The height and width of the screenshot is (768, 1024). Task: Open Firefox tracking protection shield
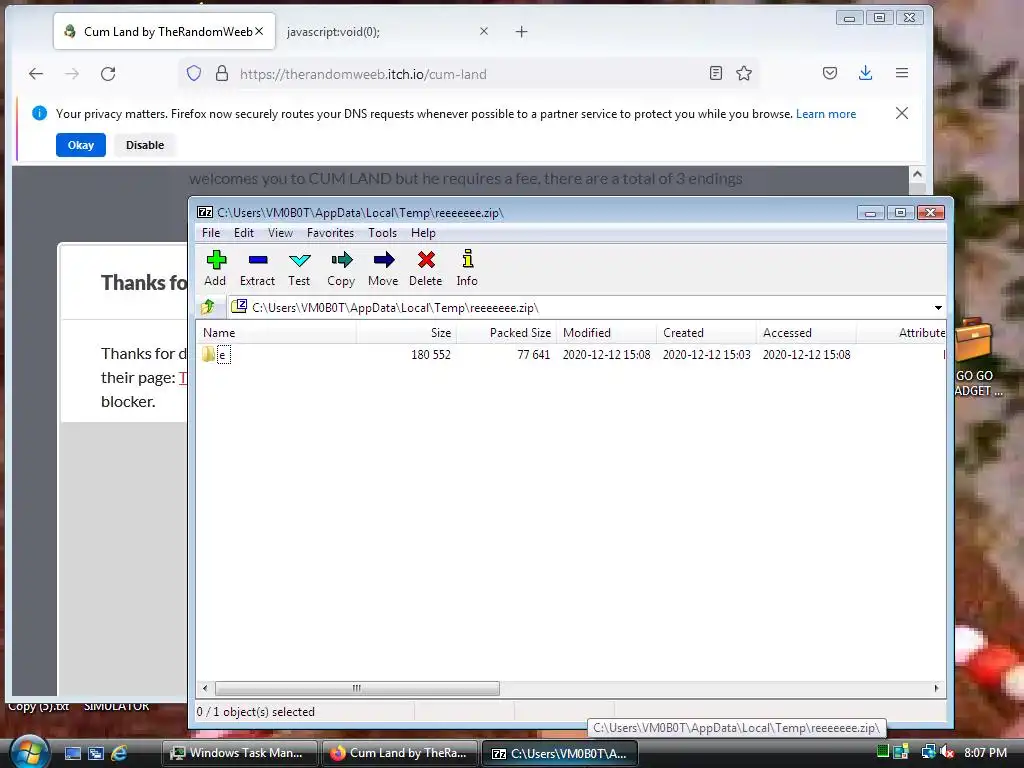(194, 73)
